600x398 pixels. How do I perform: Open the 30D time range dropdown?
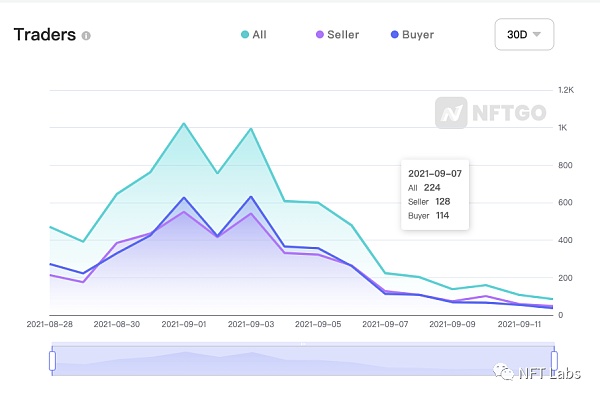click(524, 34)
